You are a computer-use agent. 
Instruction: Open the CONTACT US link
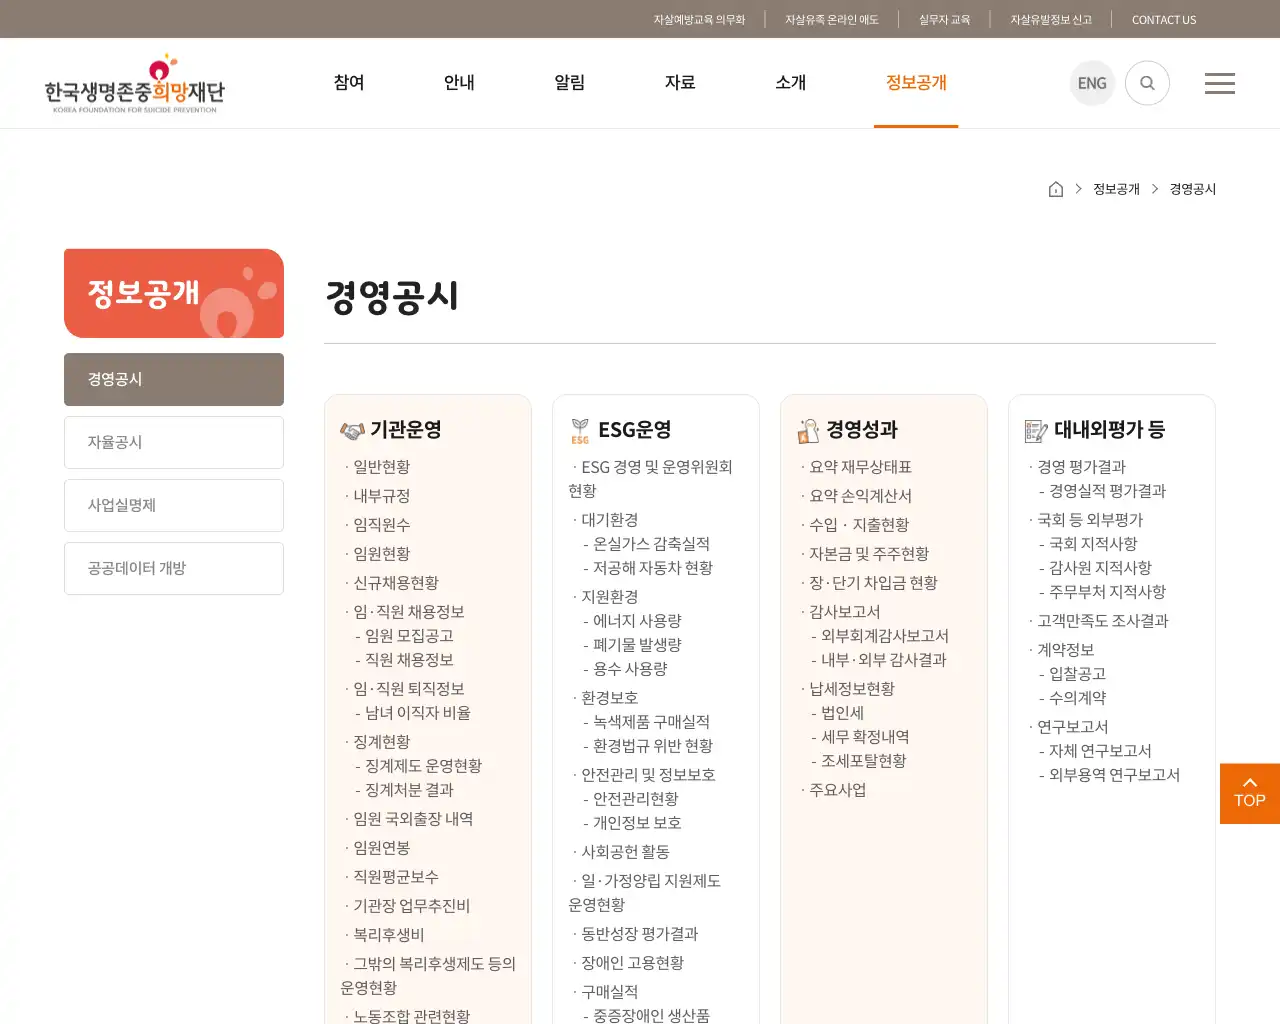tap(1164, 19)
